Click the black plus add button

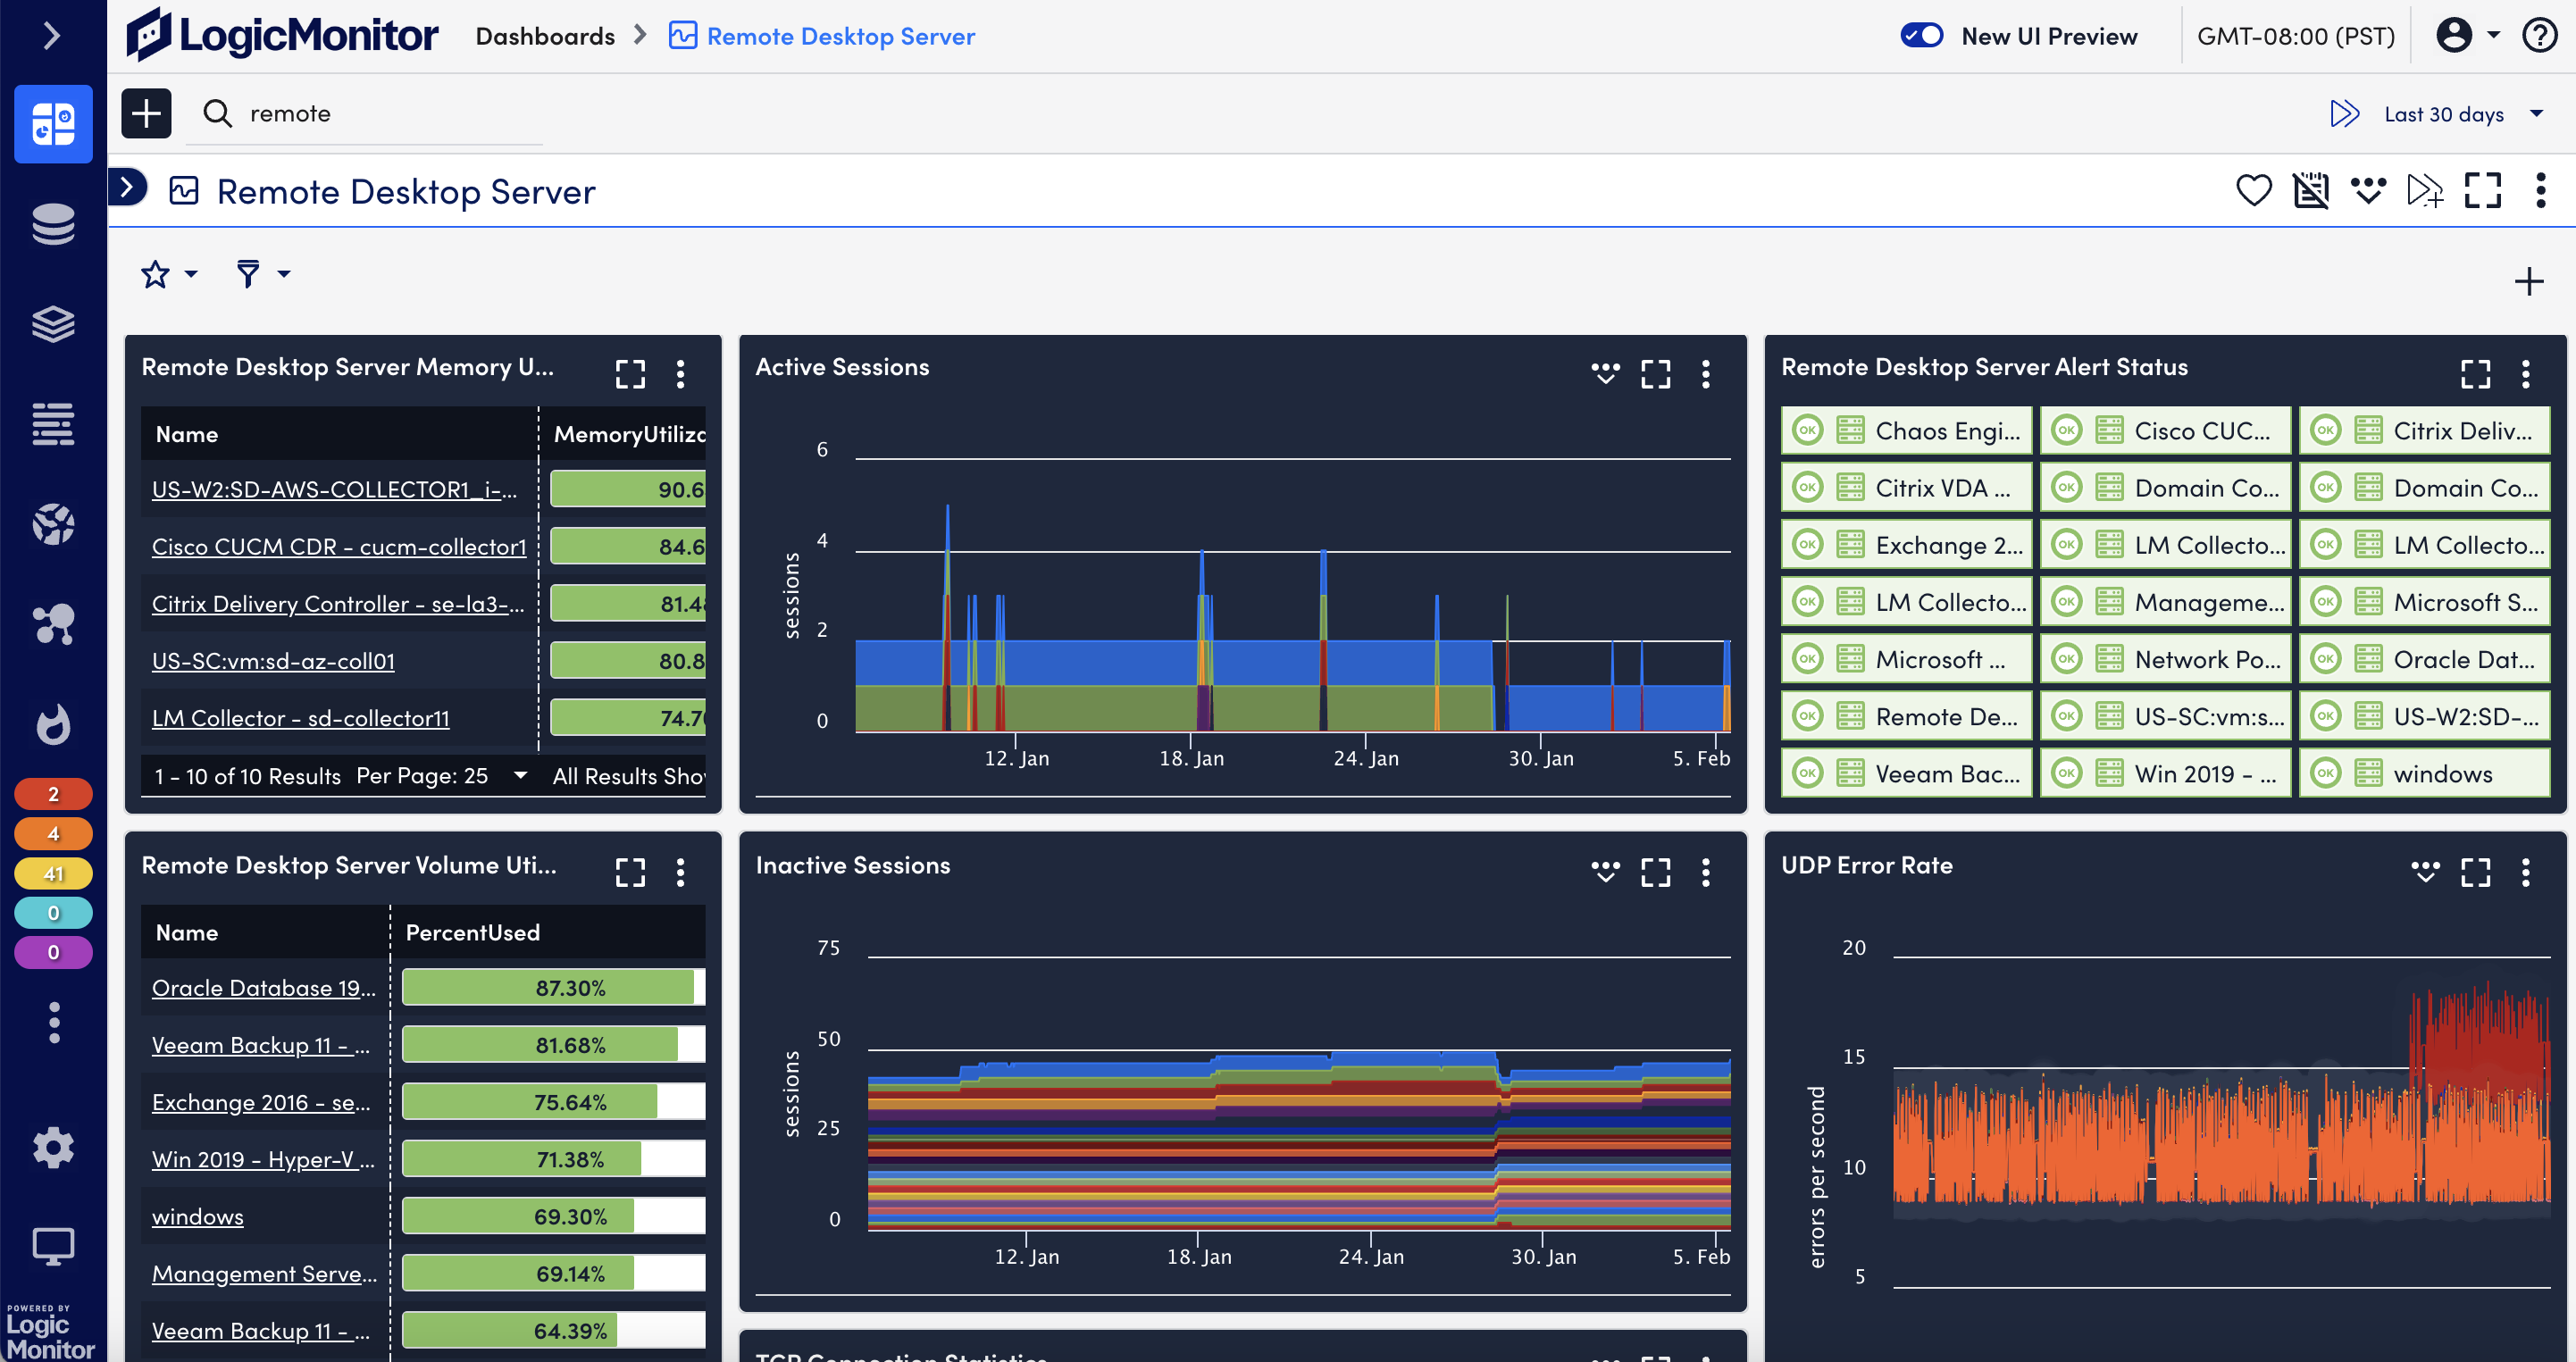click(x=146, y=113)
